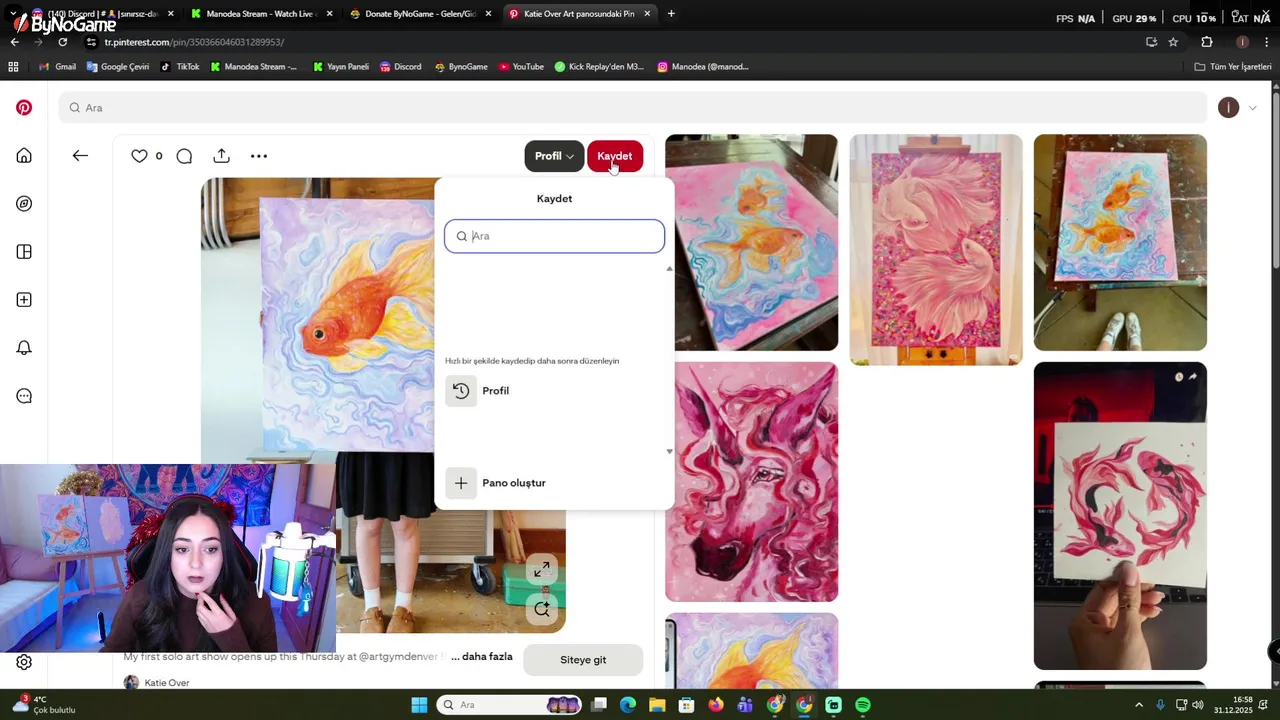This screenshot has height=720, width=1280.
Task: Open the notifications bell icon
Action: point(24,348)
